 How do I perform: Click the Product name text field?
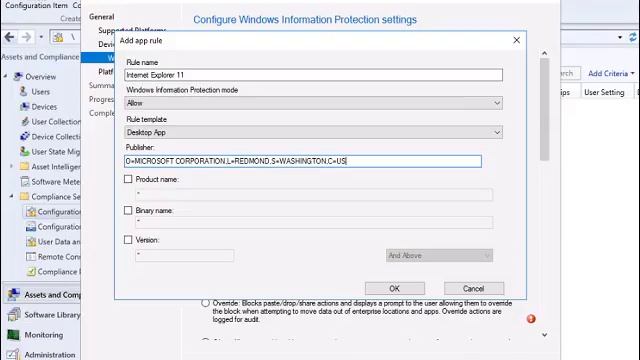(314, 194)
